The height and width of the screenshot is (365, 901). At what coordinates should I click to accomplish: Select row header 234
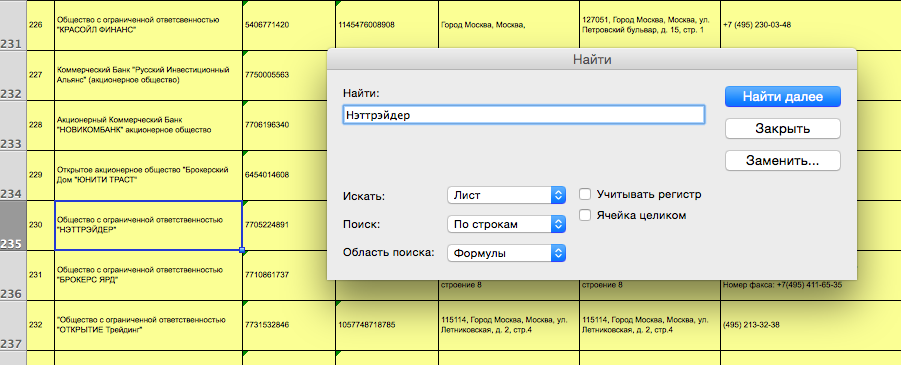click(x=13, y=176)
